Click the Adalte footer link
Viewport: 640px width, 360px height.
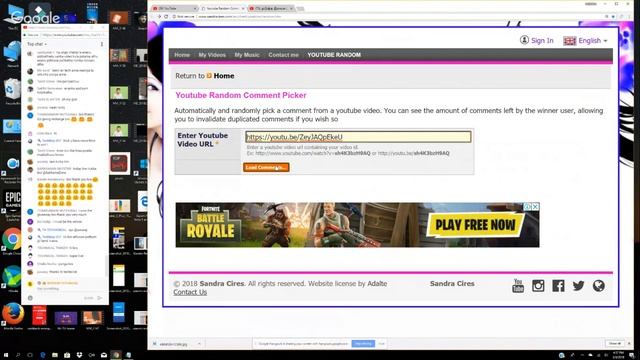377,283
